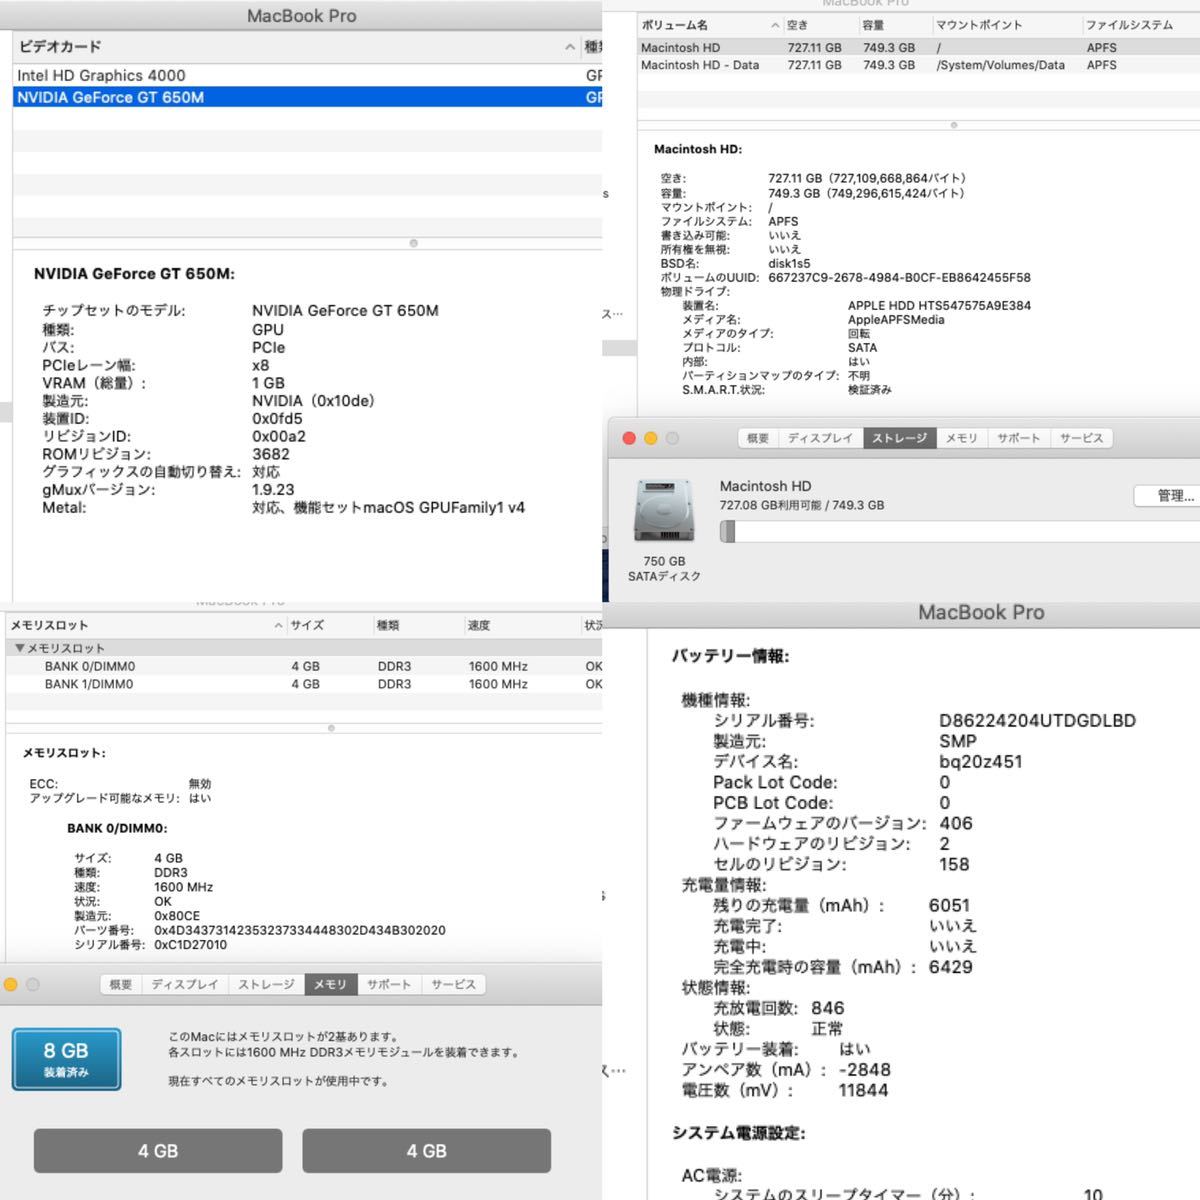Click device name APPLE HDD HTS547575A9E384

(x=939, y=306)
